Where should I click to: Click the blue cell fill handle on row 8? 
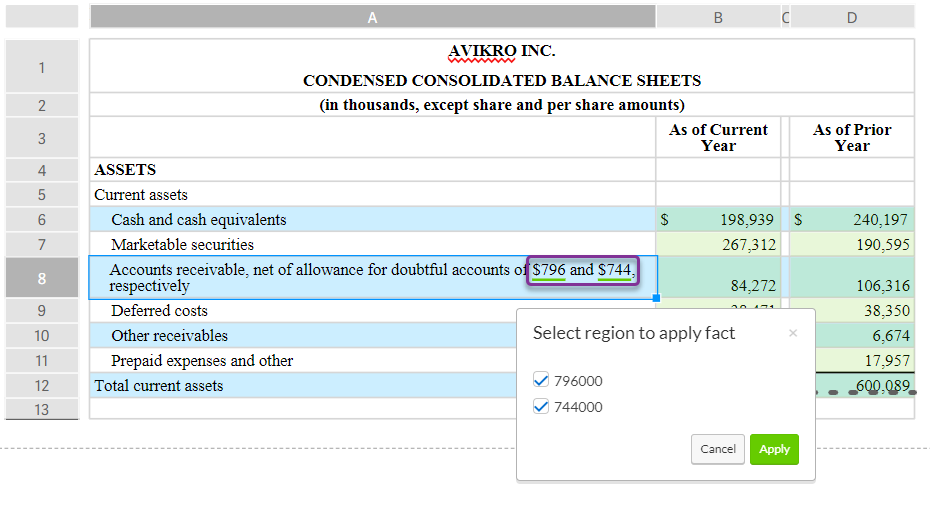(656, 298)
